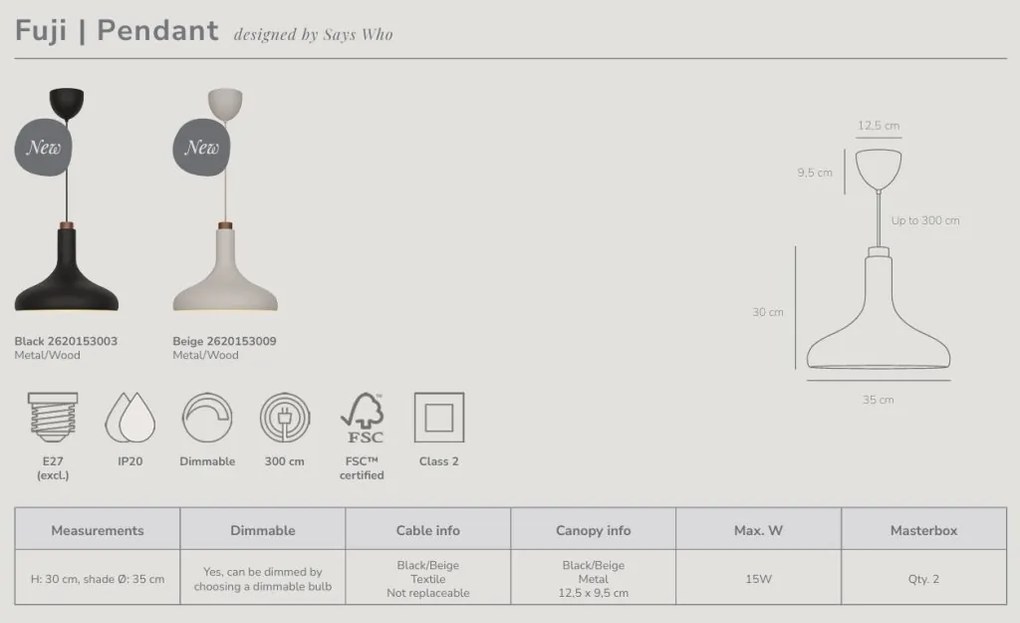This screenshot has width=1020, height=623.
Task: Click the Beige 2620153009 product code
Action: [x=224, y=341]
